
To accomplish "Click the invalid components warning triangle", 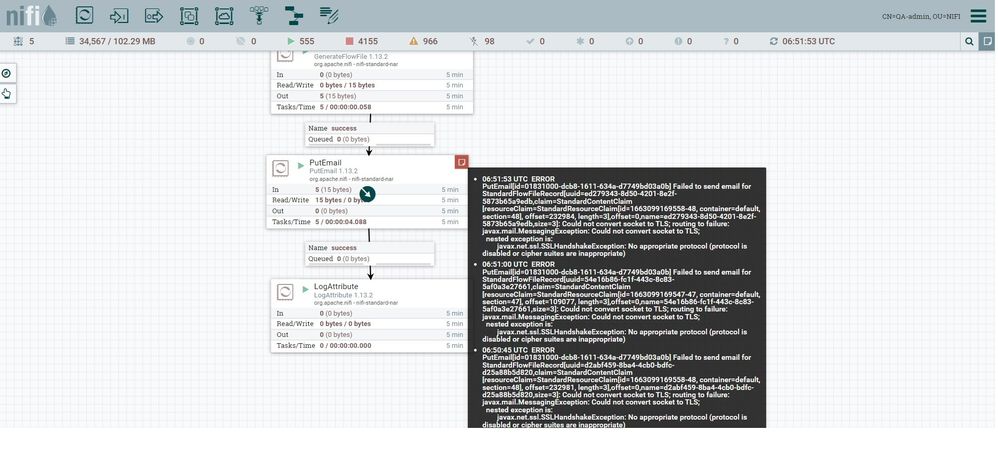I will 414,41.
